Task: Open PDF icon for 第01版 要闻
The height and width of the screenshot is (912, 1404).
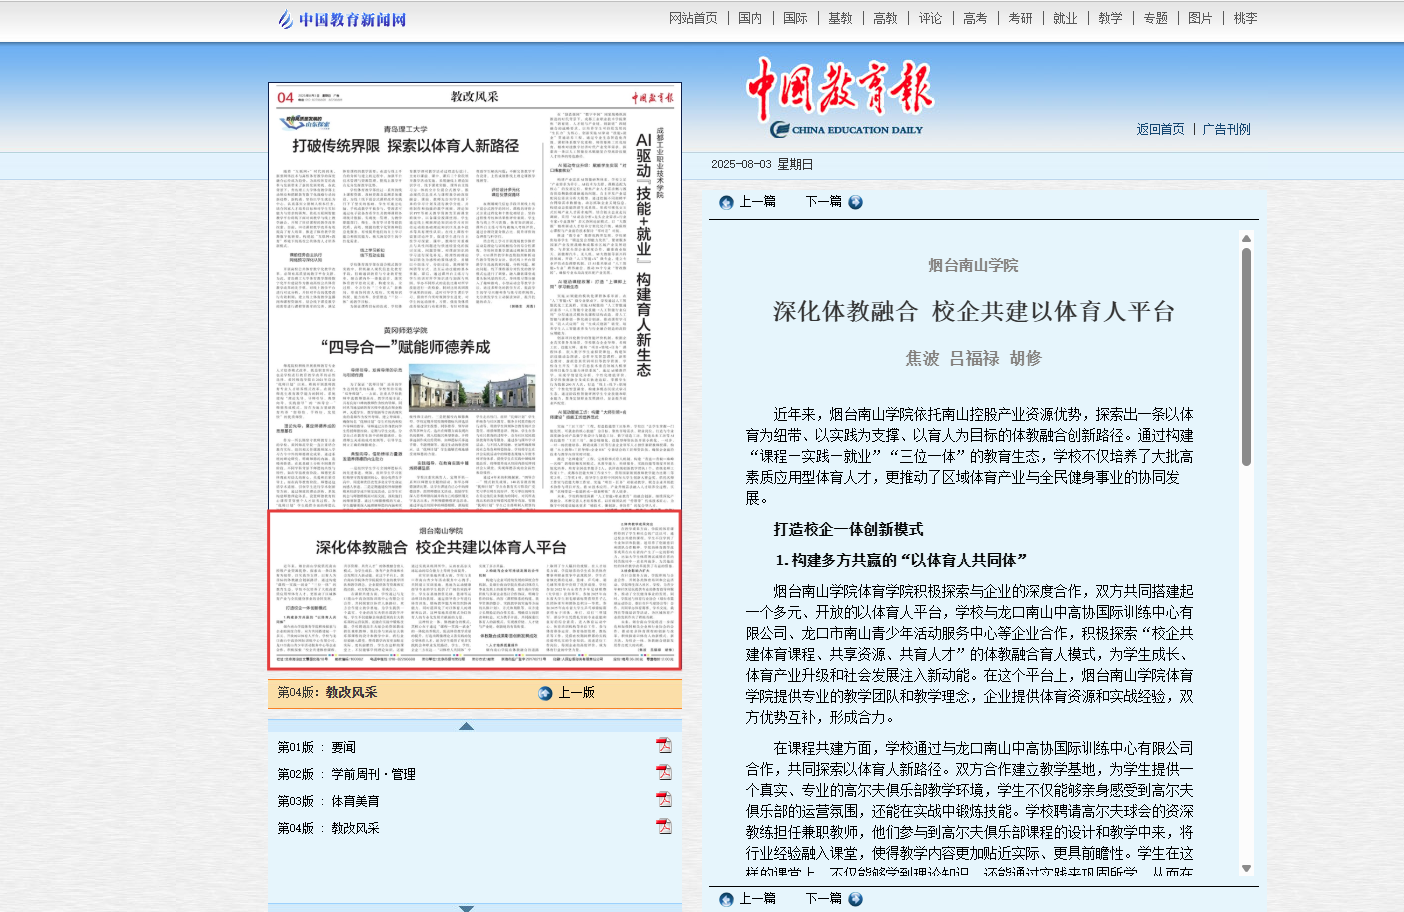Action: click(663, 746)
